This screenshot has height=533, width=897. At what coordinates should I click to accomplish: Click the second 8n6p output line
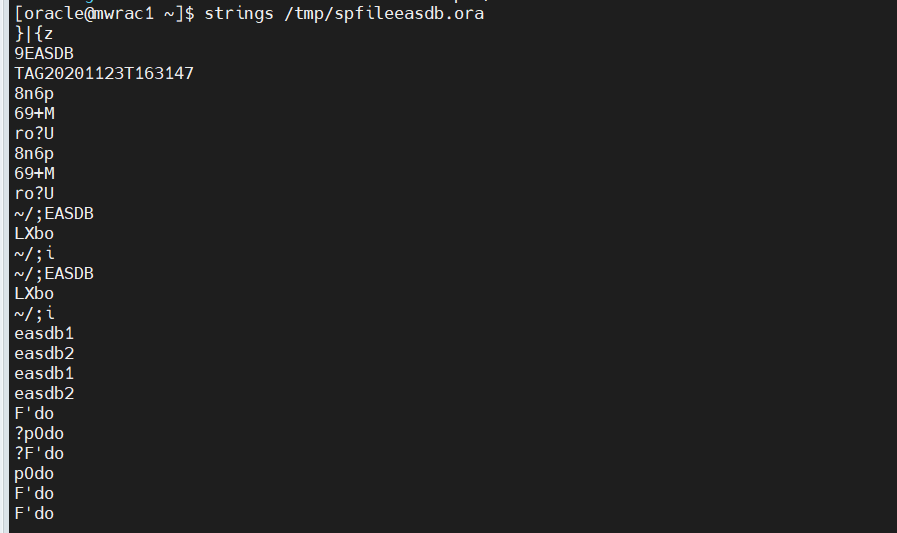[x=34, y=154]
